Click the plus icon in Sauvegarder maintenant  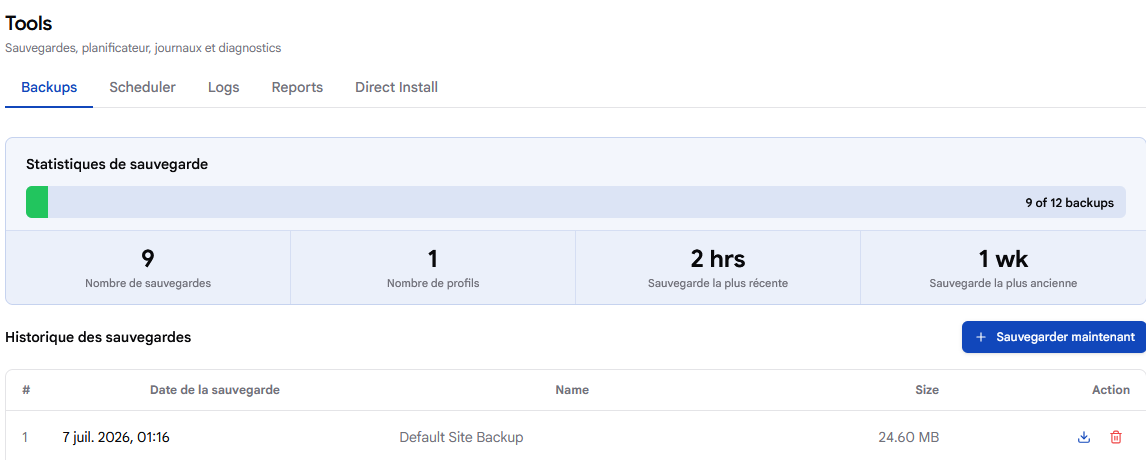pyautogui.click(x=981, y=337)
